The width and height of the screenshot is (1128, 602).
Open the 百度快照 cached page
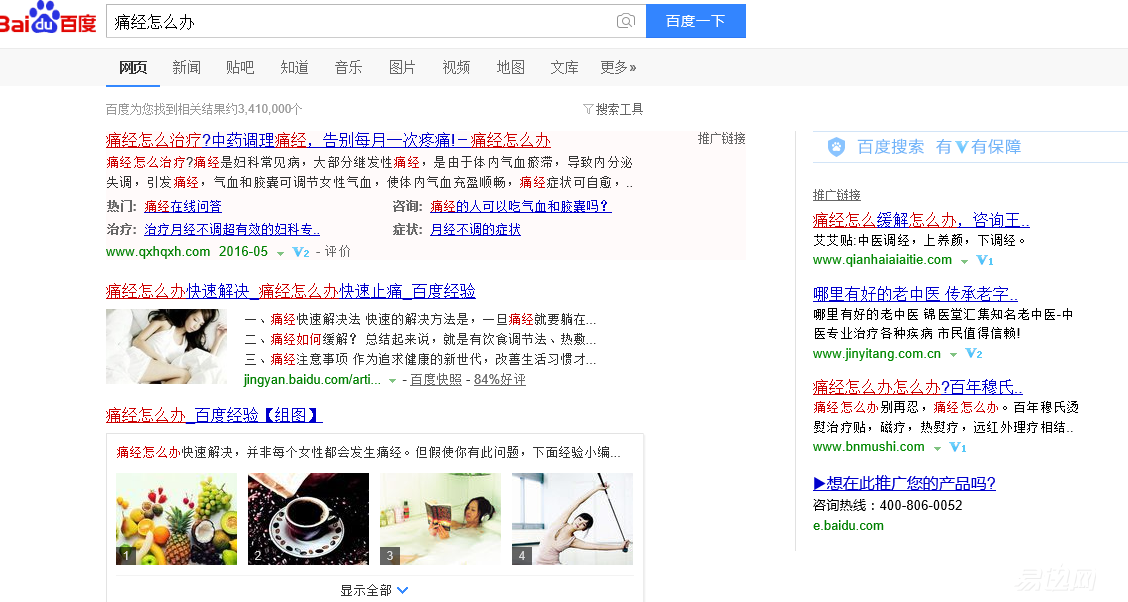tap(436, 380)
